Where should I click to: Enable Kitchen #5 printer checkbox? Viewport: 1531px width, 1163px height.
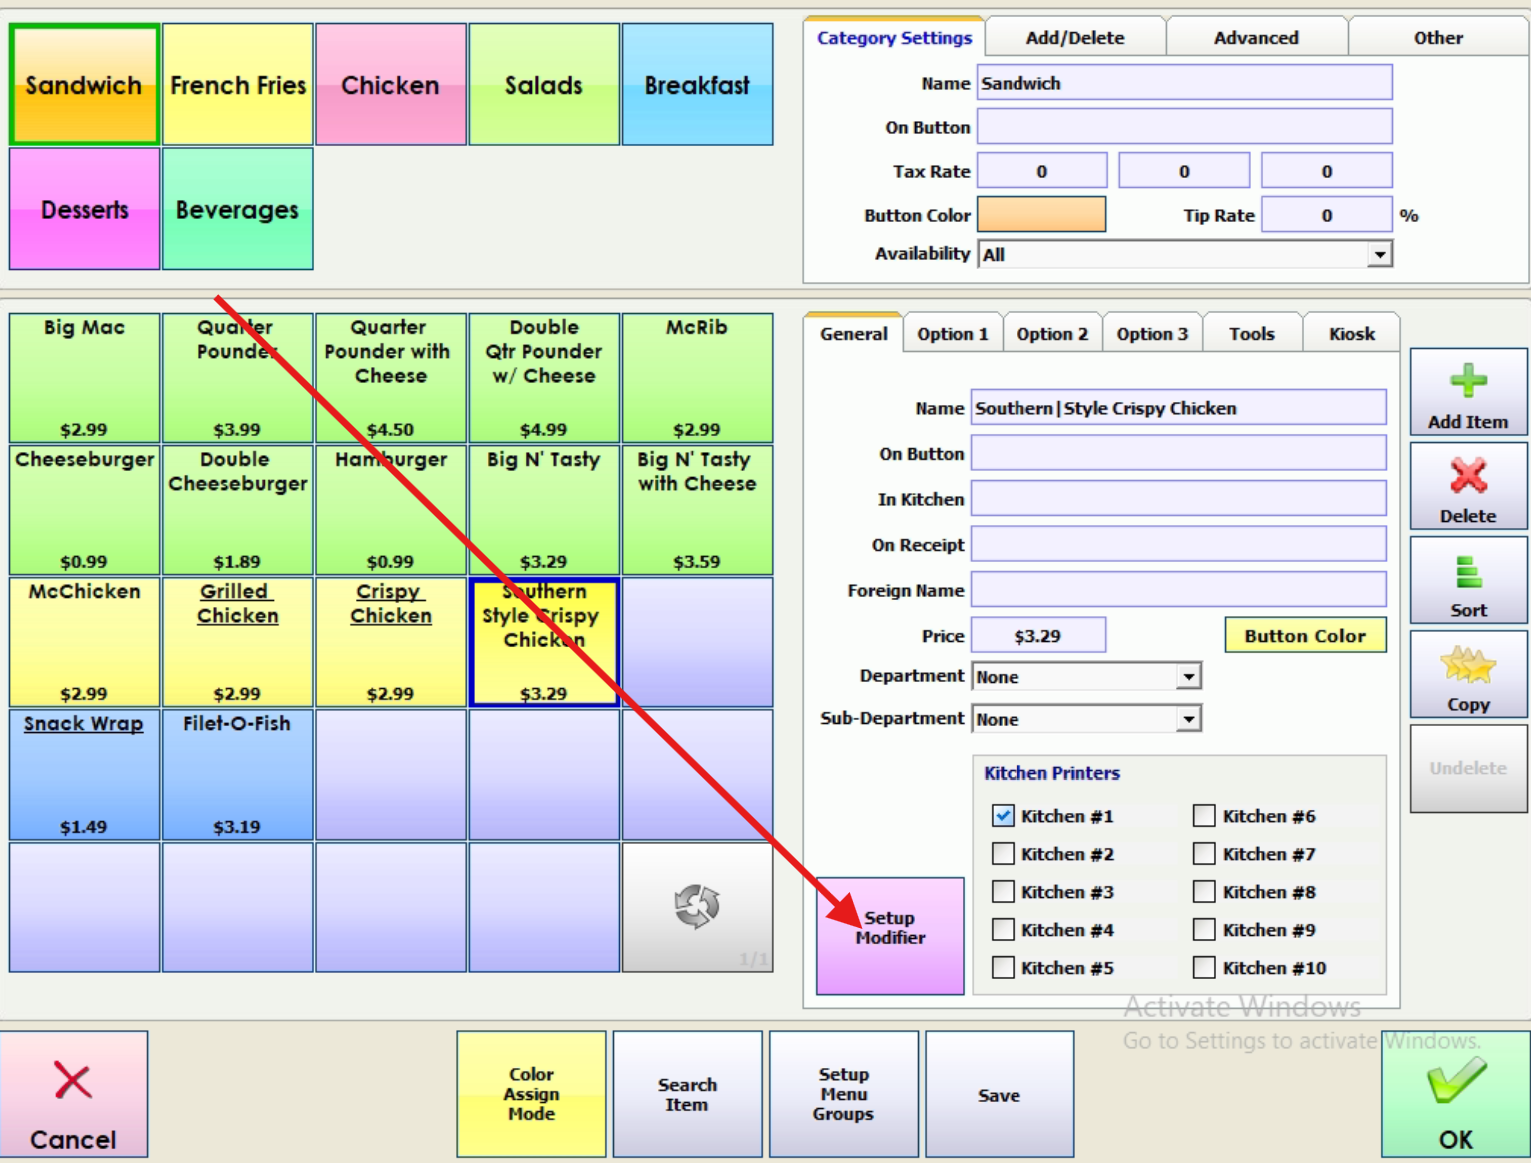pos(1003,968)
